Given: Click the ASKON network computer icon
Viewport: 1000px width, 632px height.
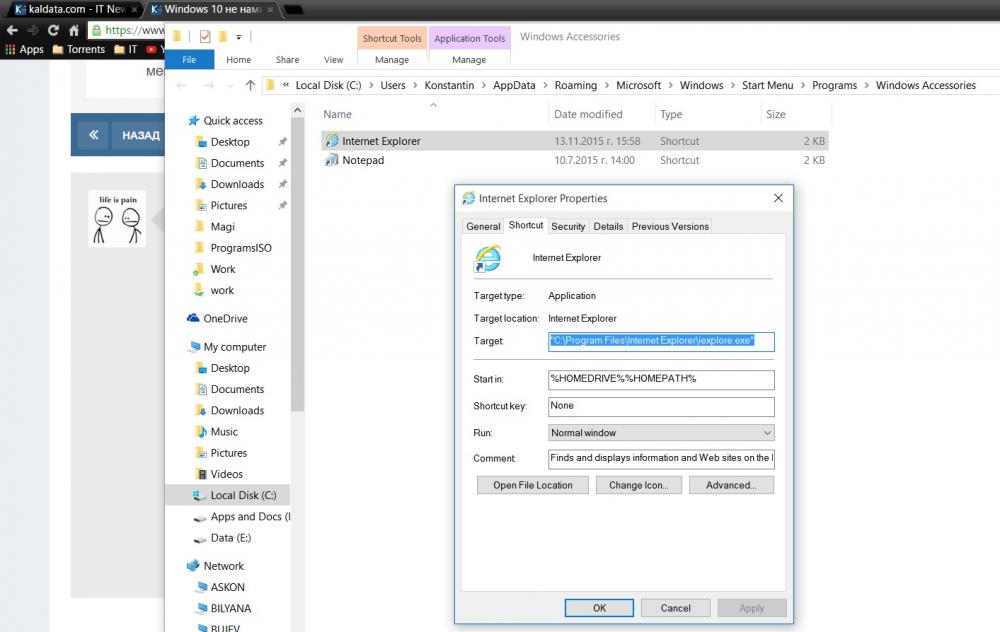Looking at the screenshot, I should (x=202, y=587).
